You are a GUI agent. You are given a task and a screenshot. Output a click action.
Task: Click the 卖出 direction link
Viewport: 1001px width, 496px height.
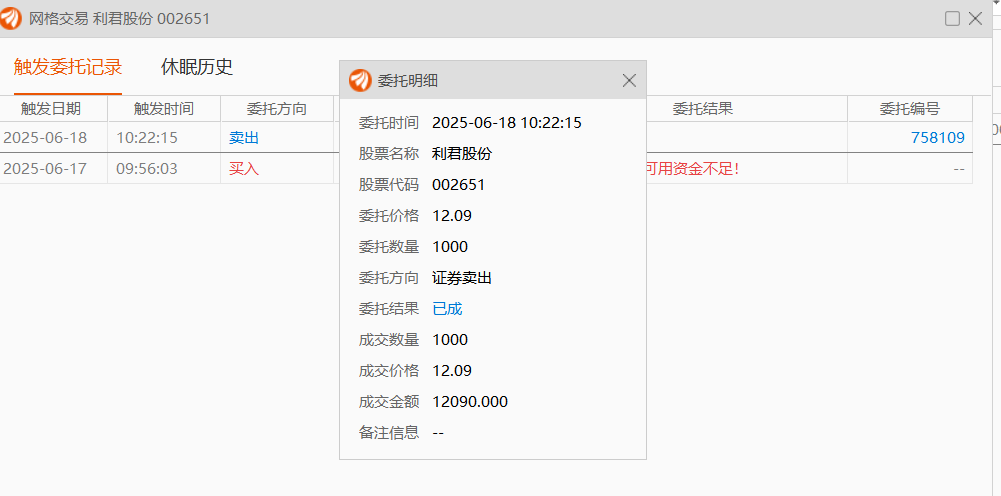[244, 137]
